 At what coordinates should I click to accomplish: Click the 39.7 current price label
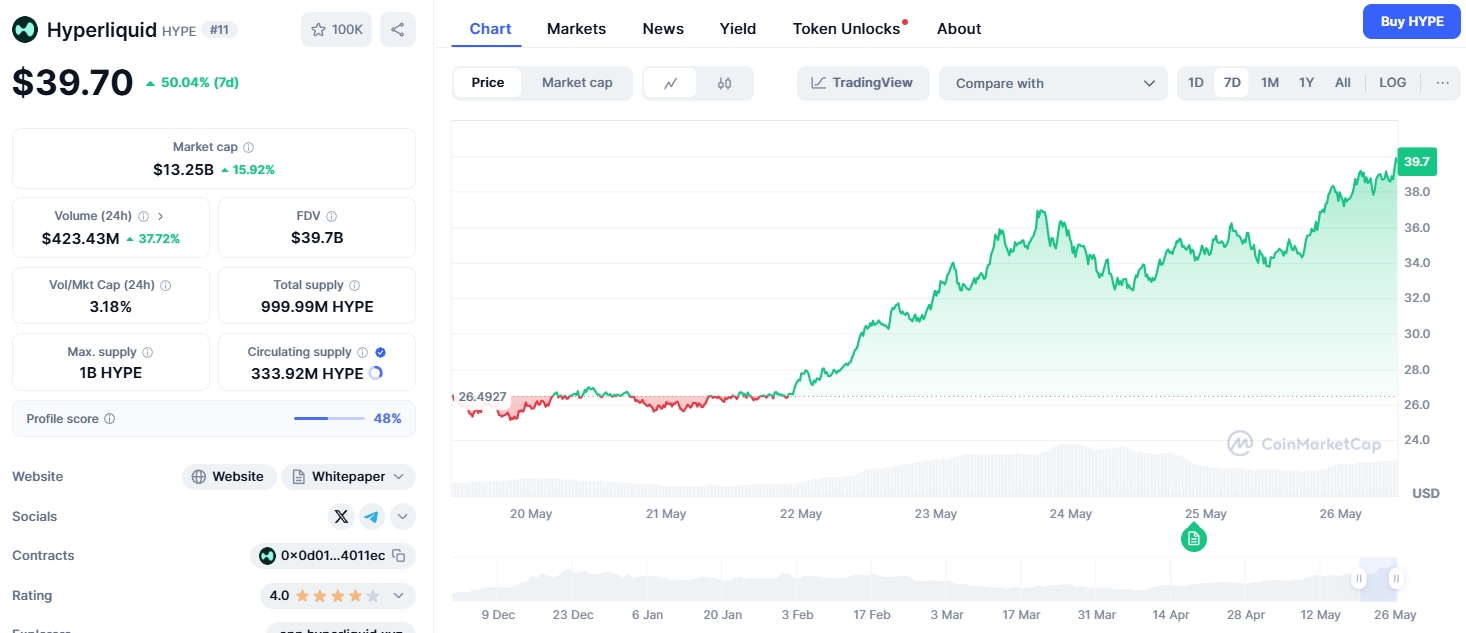pos(1417,162)
